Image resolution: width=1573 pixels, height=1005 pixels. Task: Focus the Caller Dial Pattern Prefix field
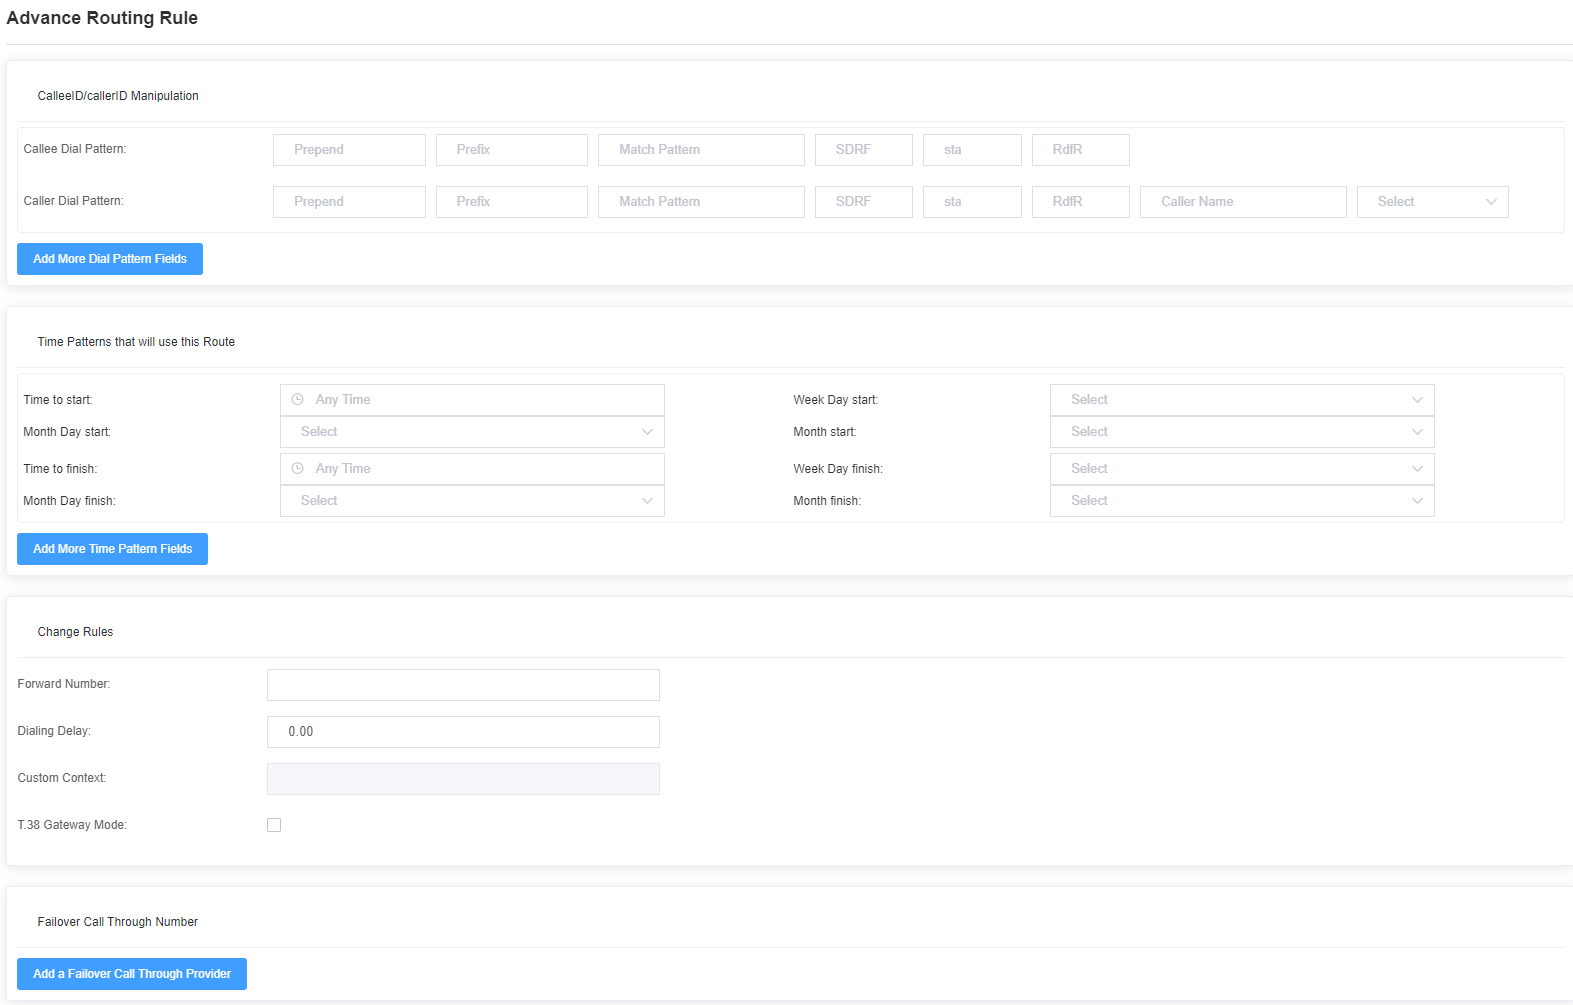[512, 202]
